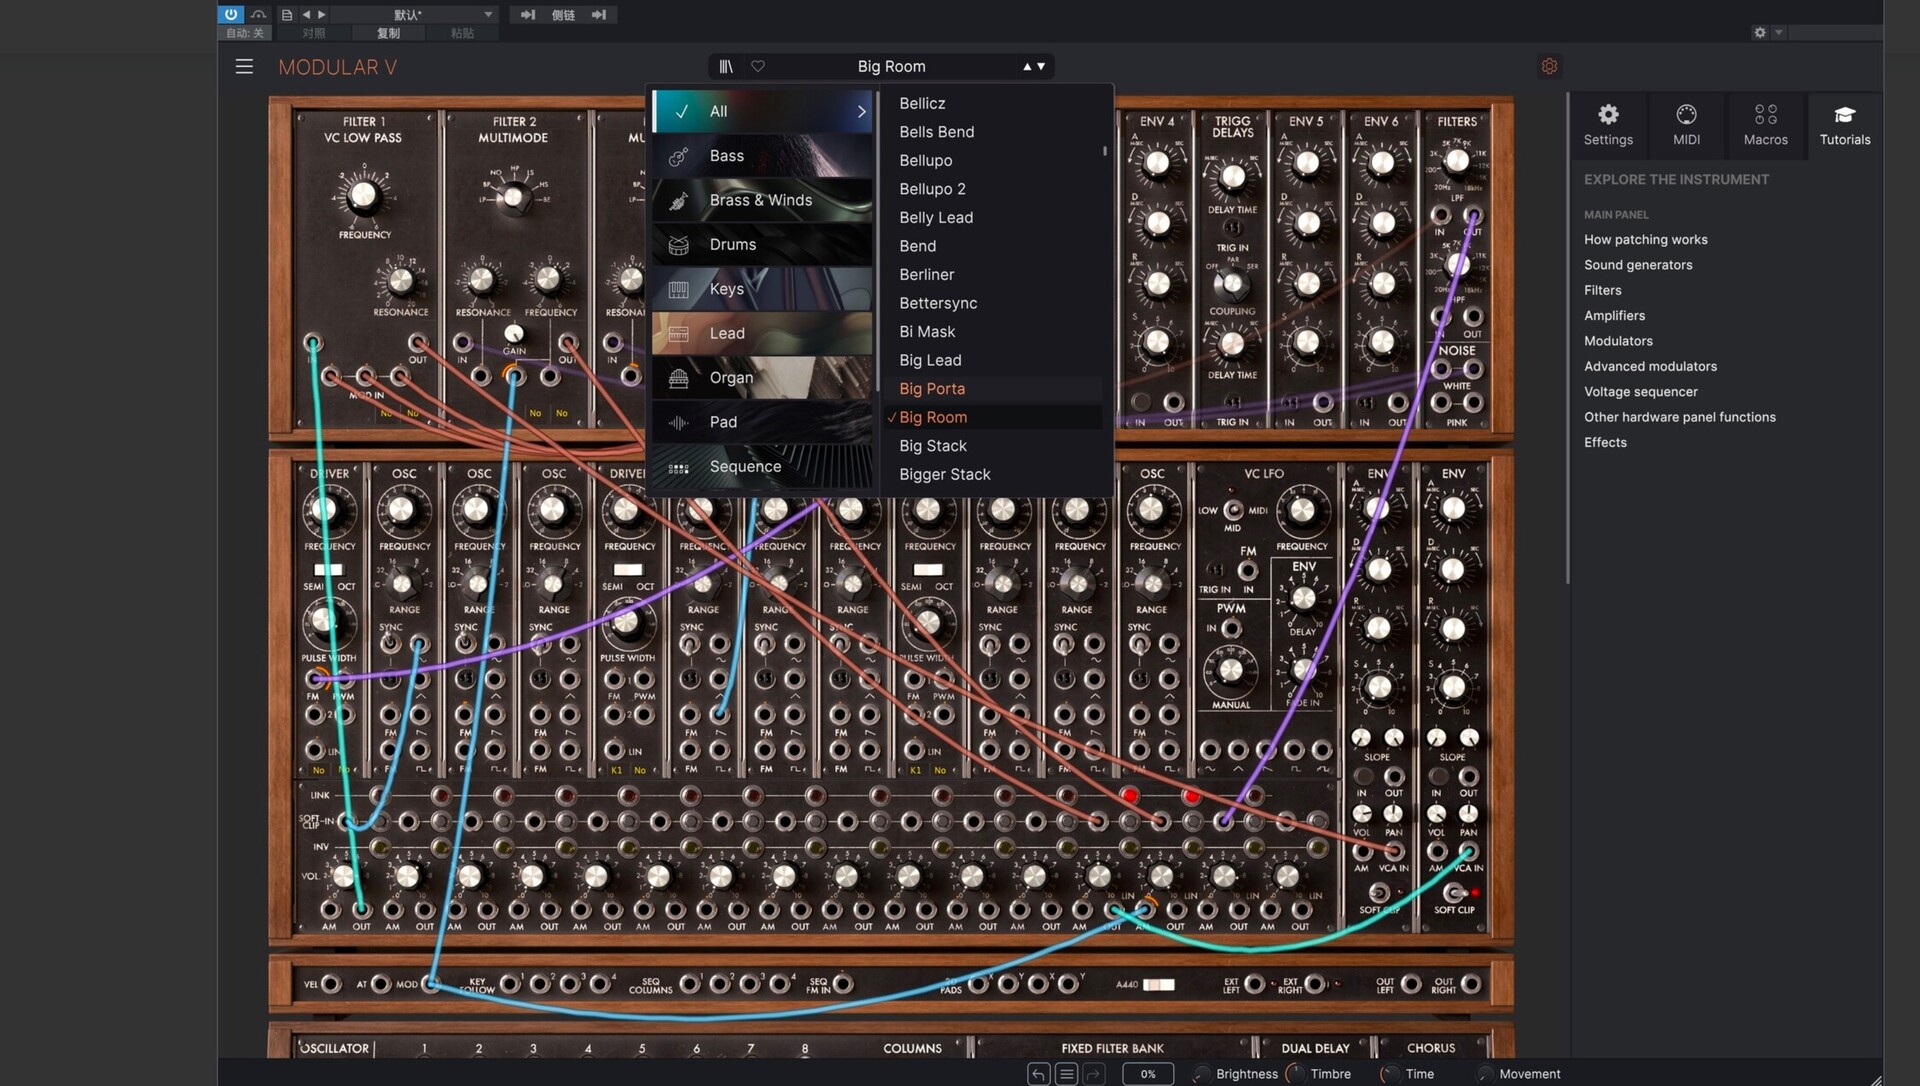Click the Timbre macro knob
This screenshot has height=1086, width=1920.
click(1295, 1074)
